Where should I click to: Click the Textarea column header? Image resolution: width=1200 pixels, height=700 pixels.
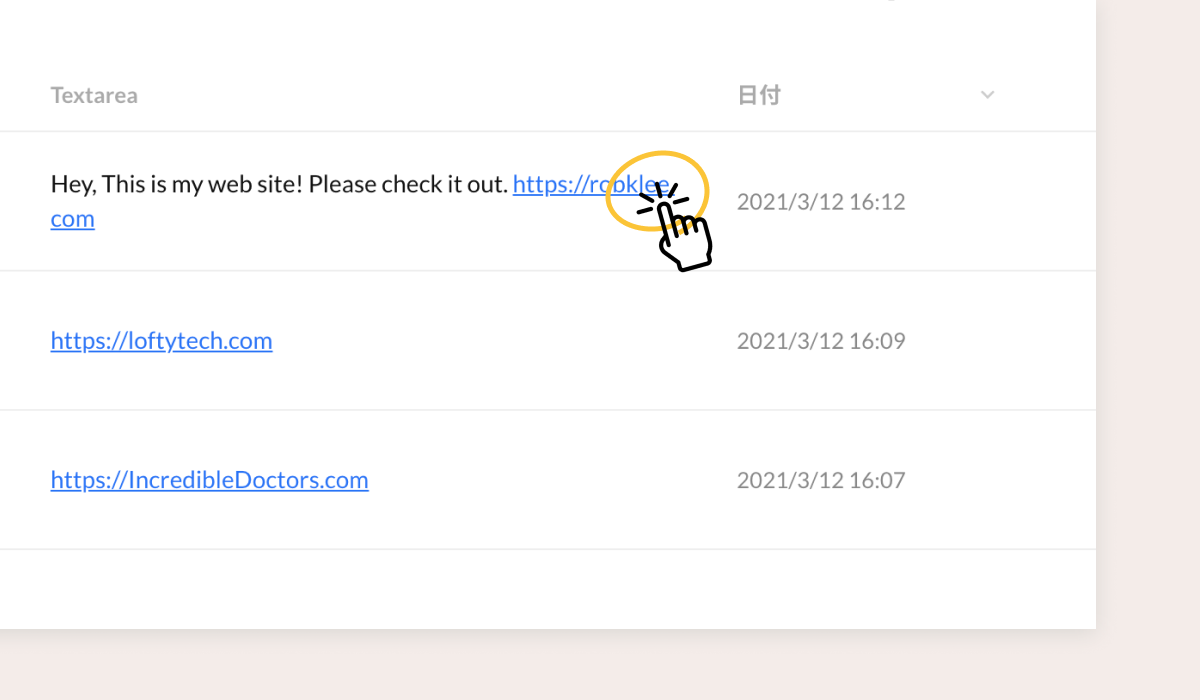[94, 96]
